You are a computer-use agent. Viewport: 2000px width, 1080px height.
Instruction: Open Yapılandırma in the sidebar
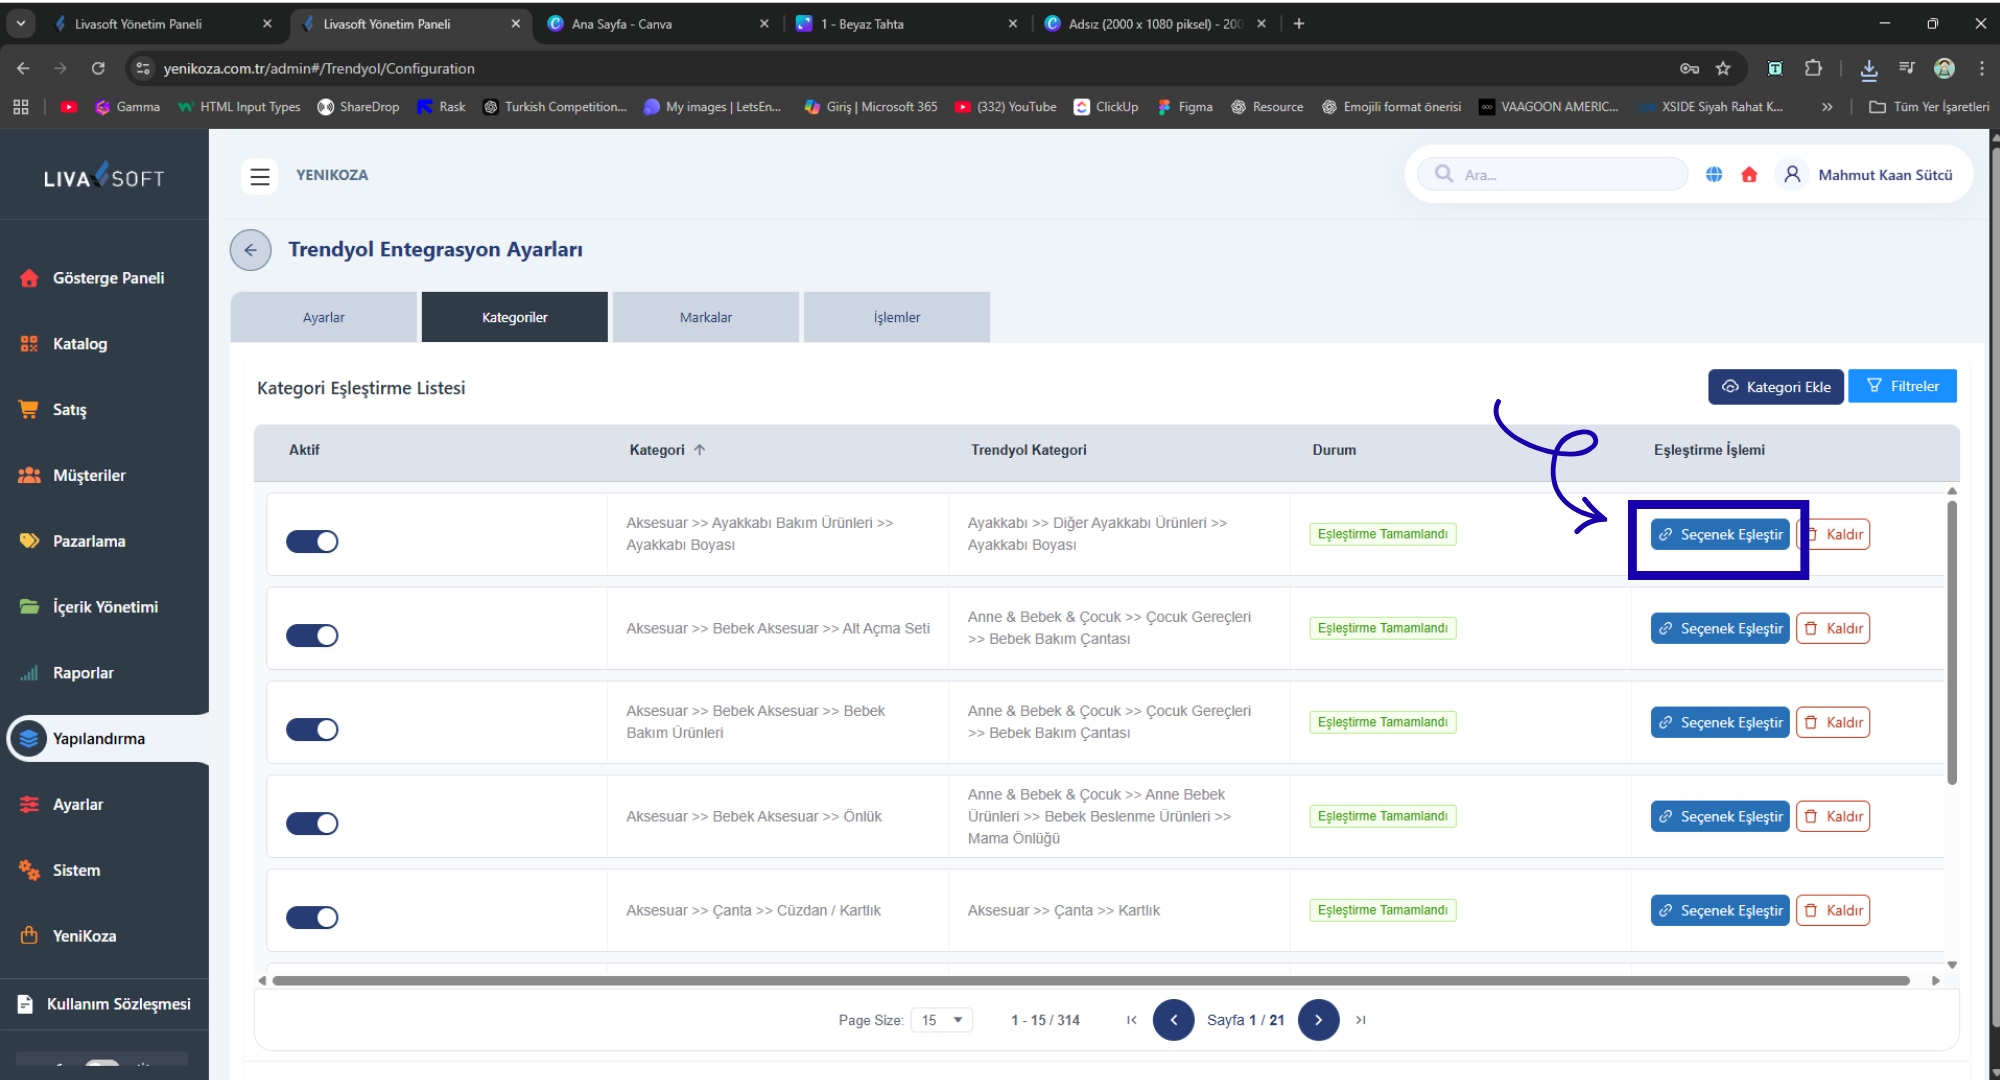[98, 739]
